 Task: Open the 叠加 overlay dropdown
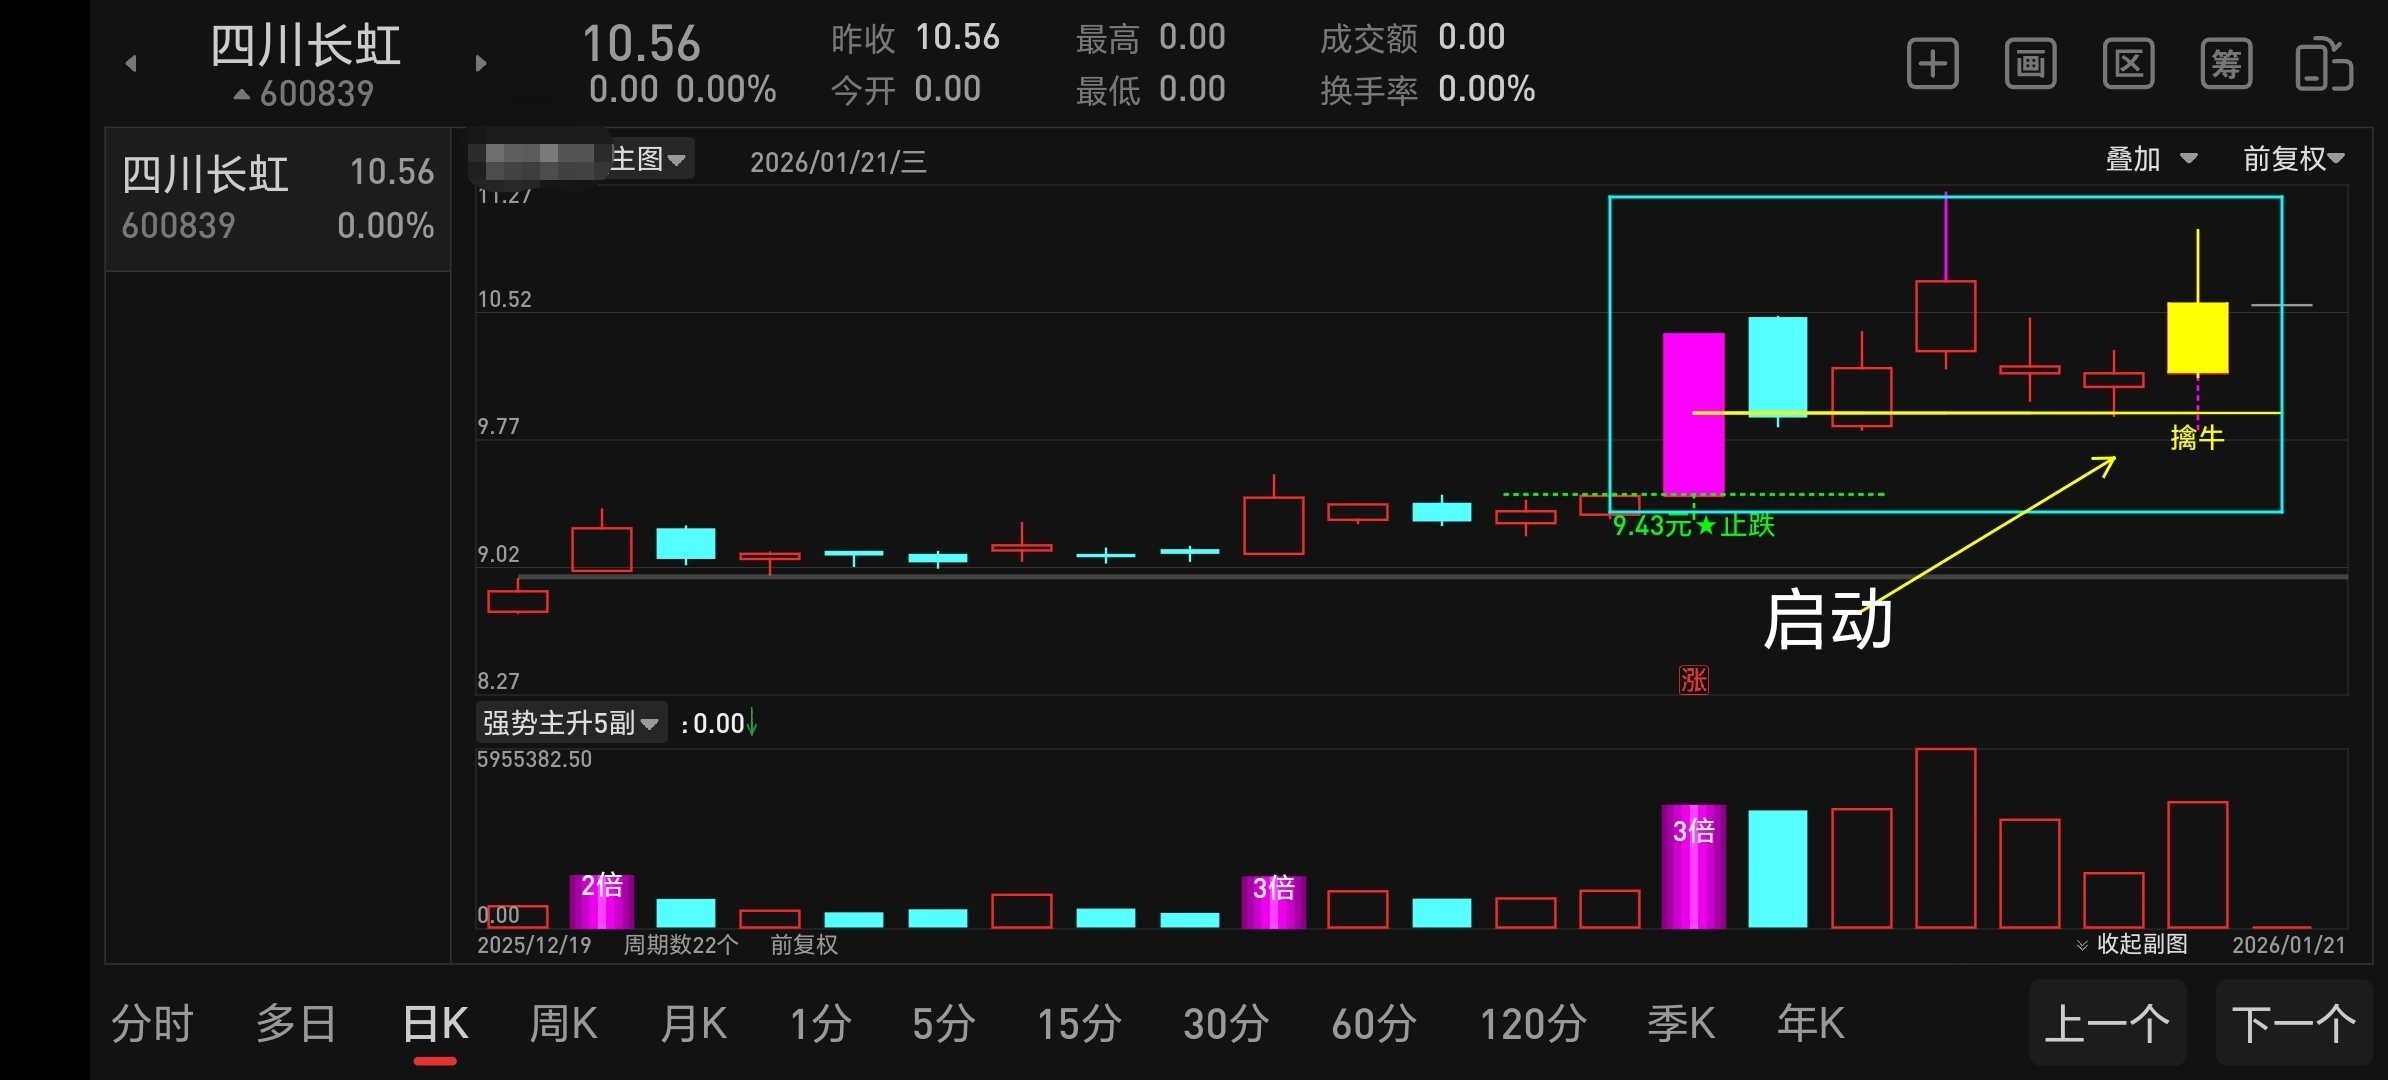2150,159
